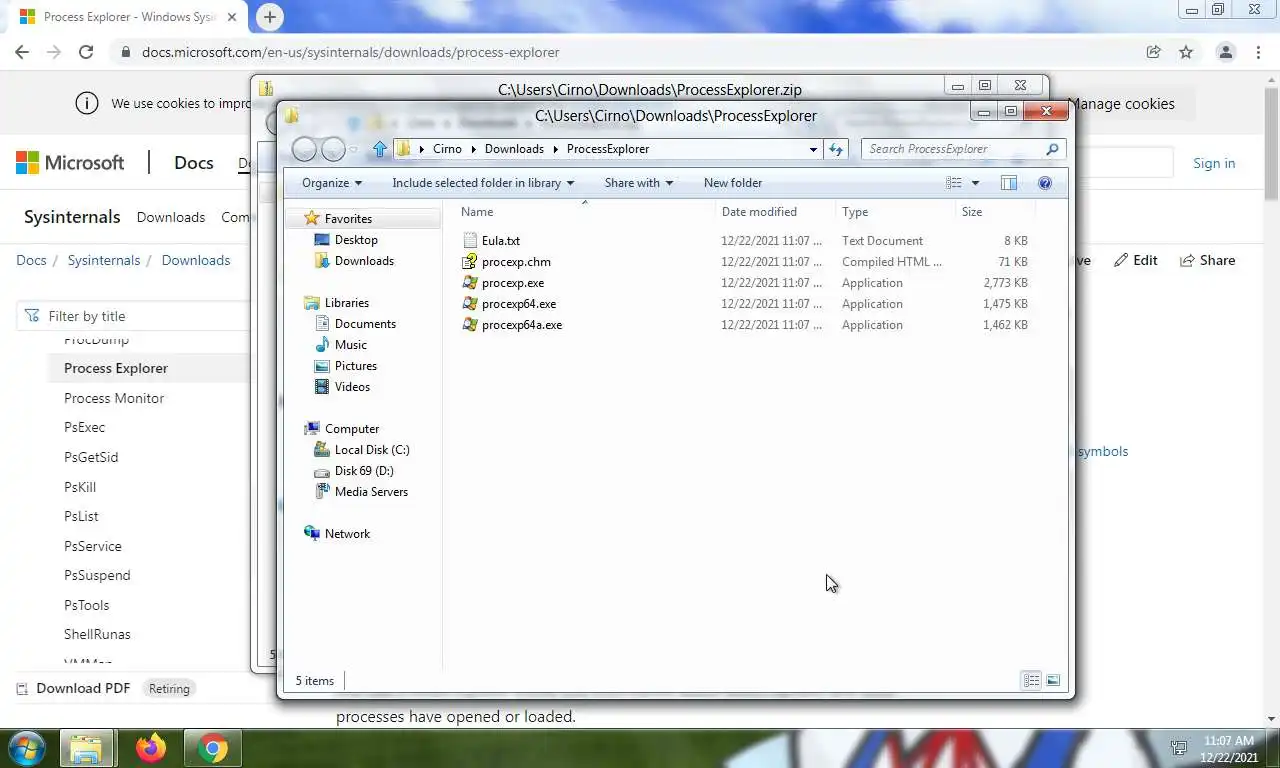
Task: Click the change view icon
Action: click(954, 183)
